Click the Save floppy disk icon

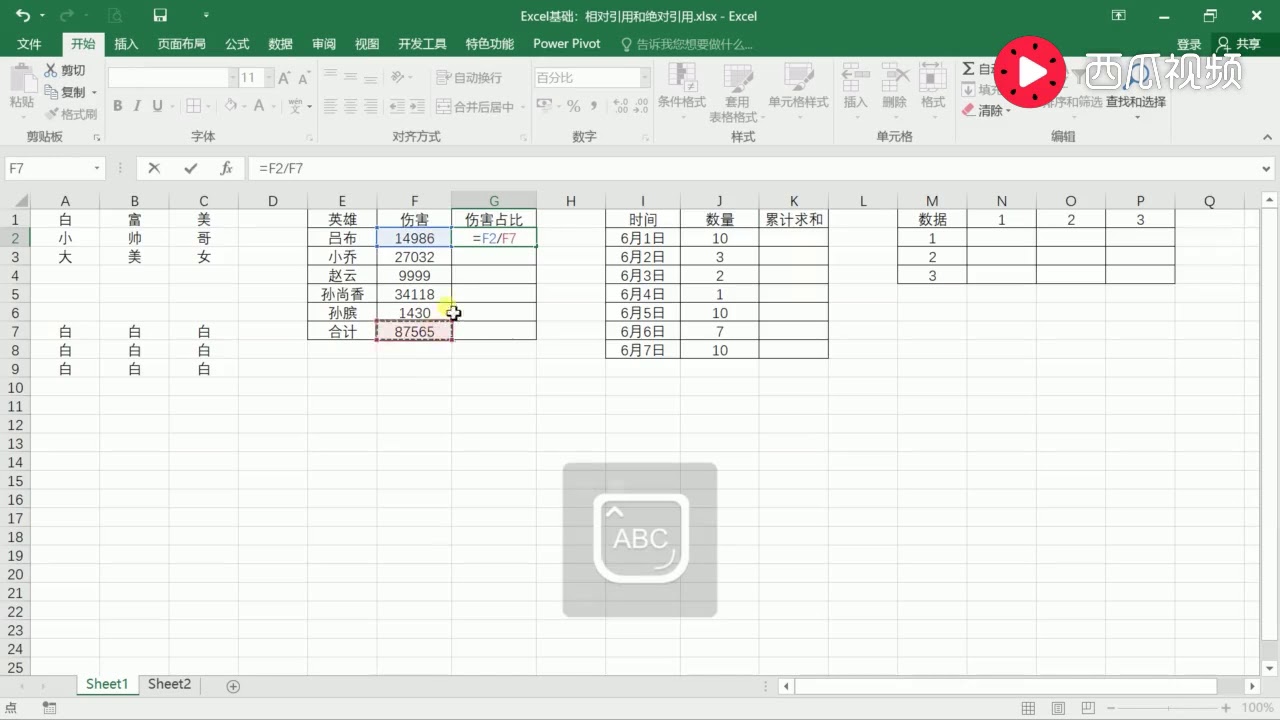(160, 16)
